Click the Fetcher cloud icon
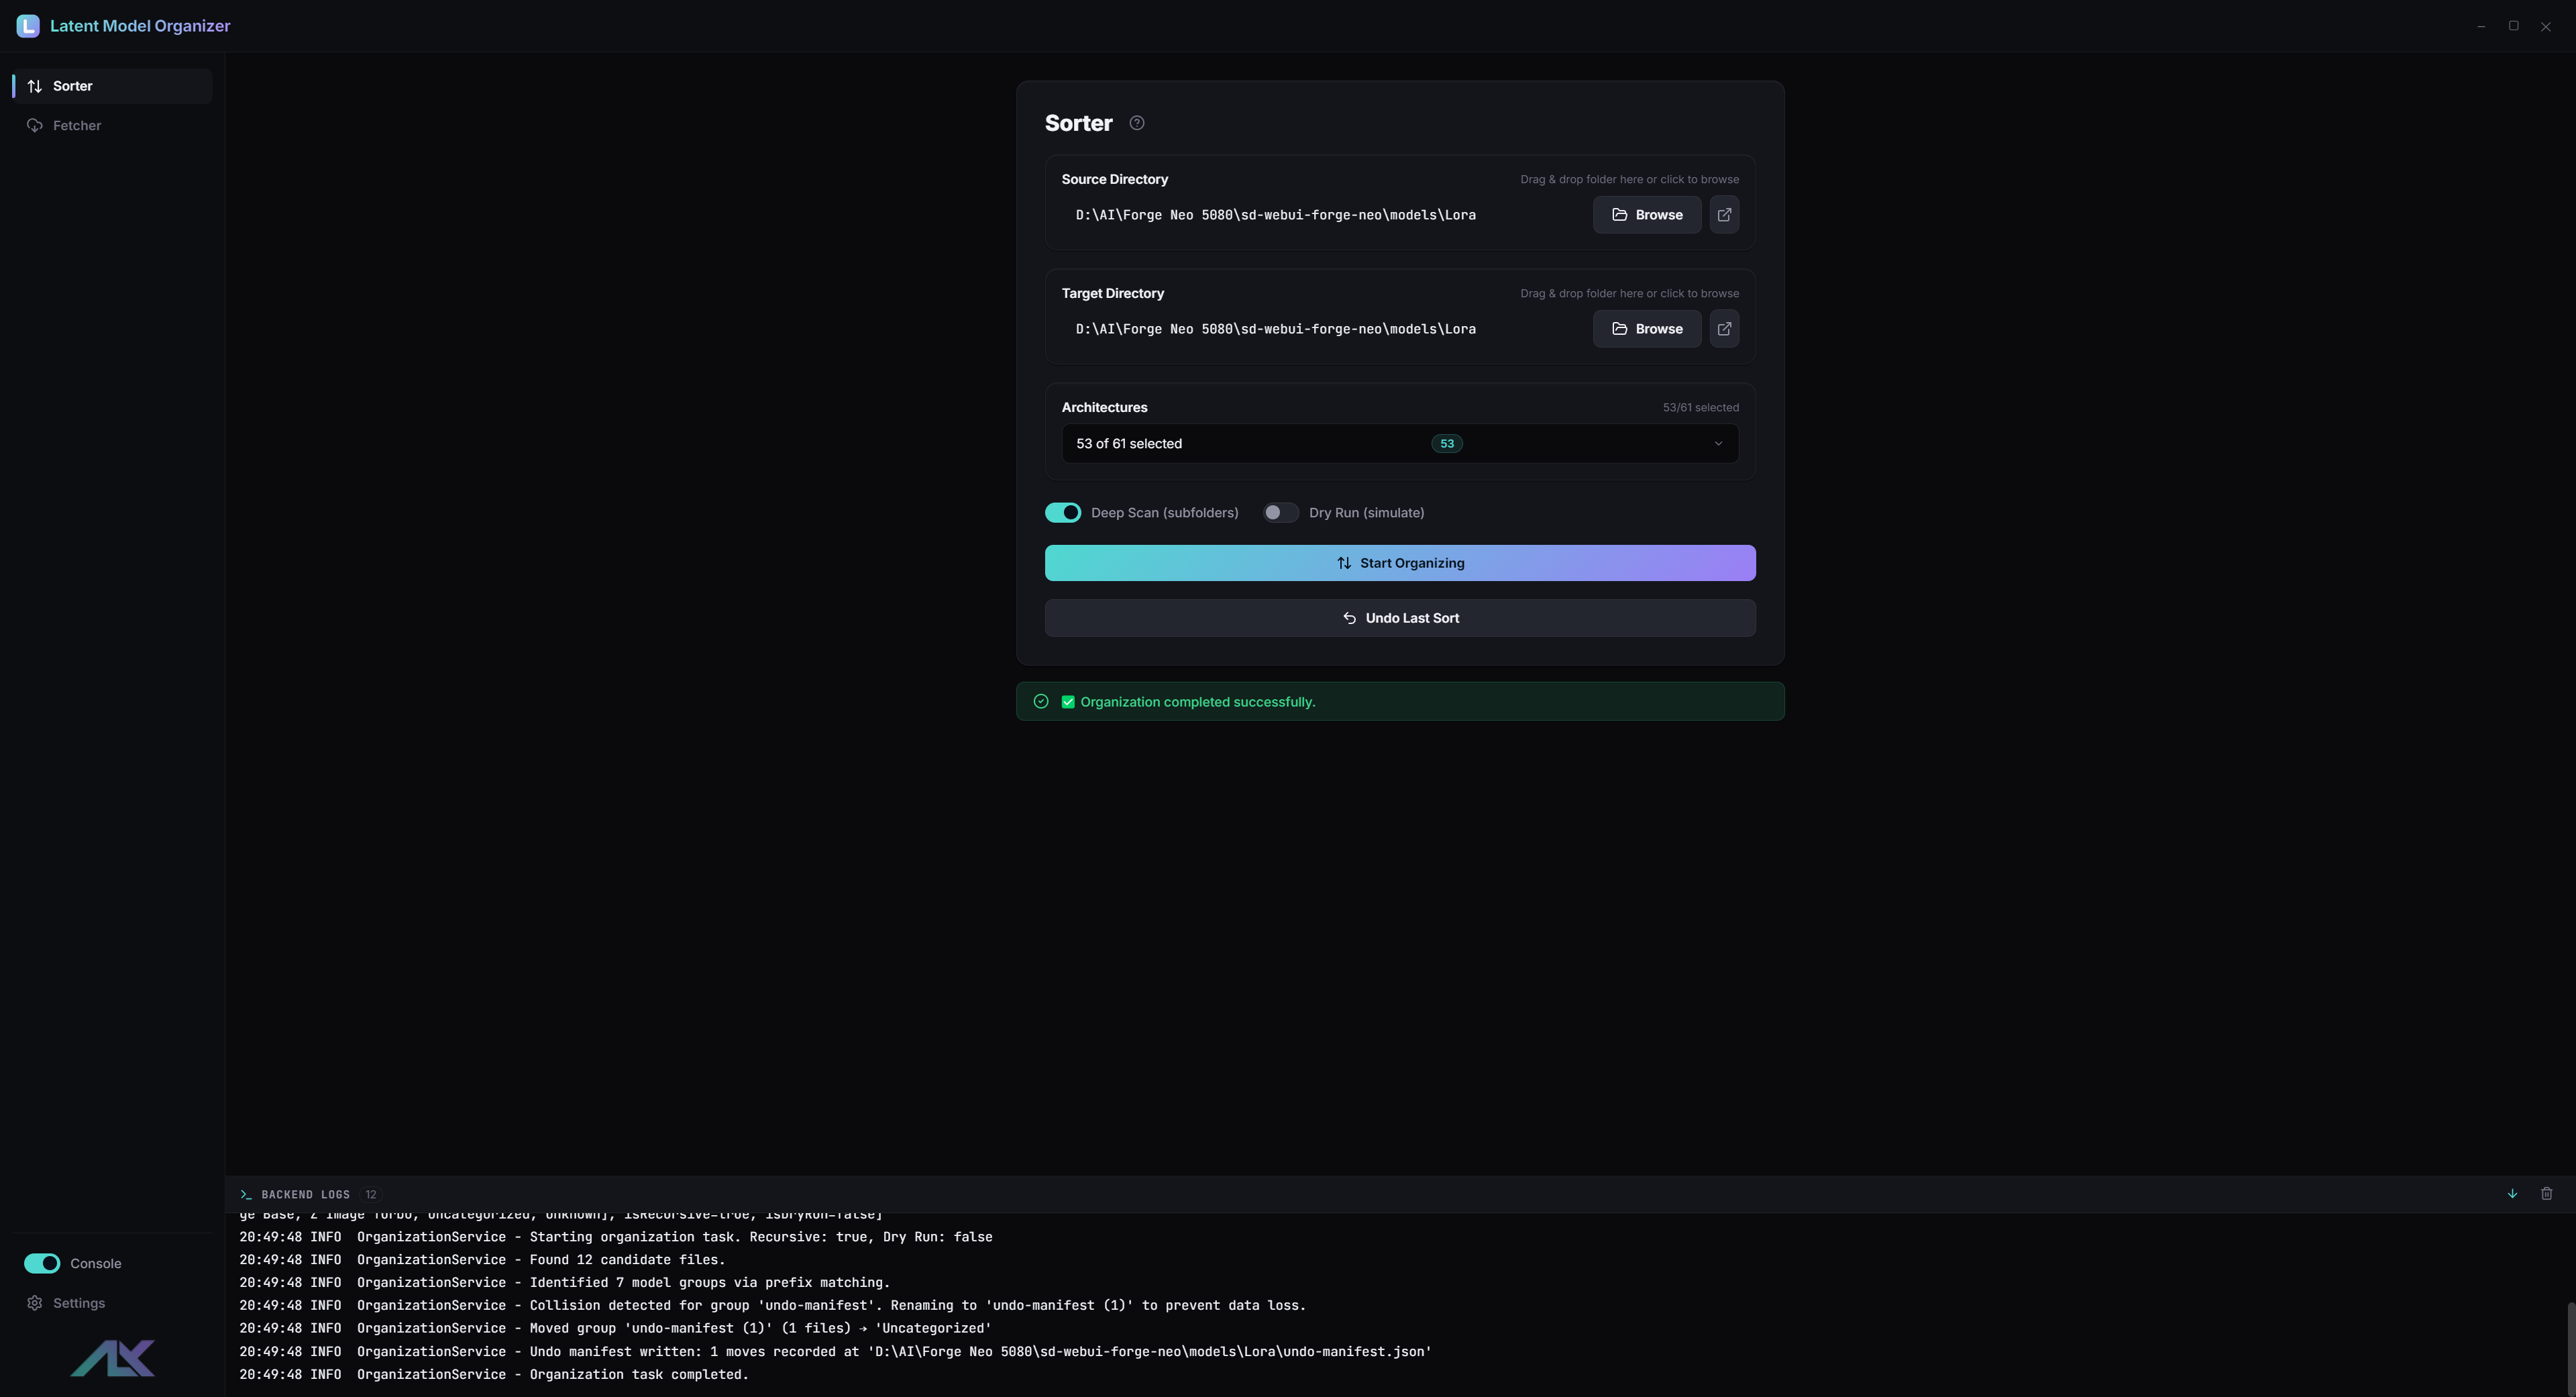This screenshot has height=1397, width=2576. click(x=35, y=125)
